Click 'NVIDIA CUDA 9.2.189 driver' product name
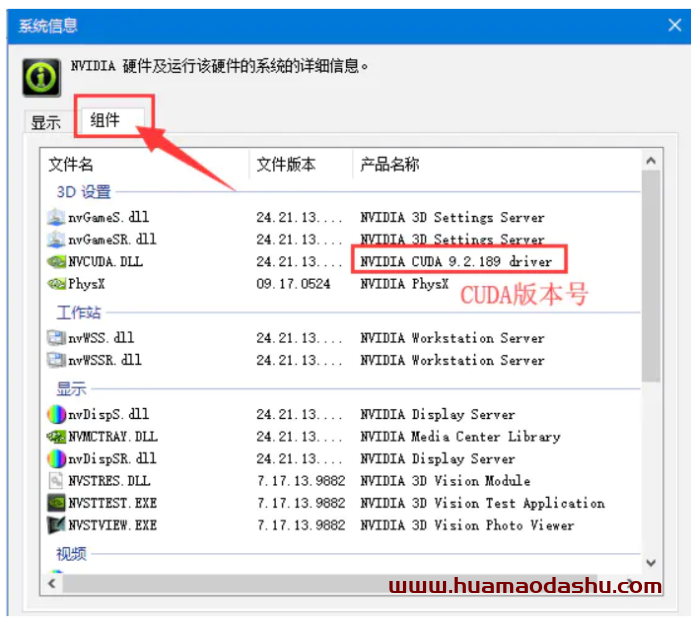 (456, 262)
